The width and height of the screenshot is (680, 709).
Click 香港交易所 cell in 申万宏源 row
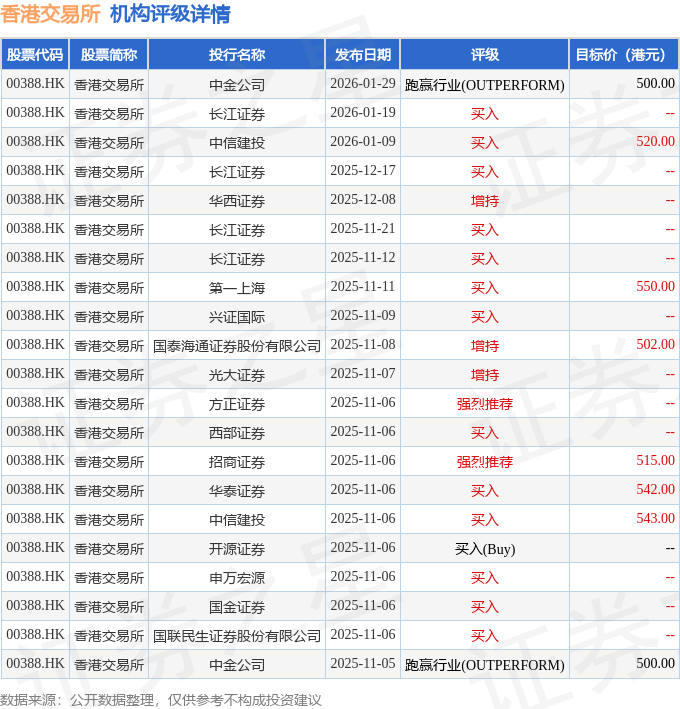click(x=109, y=578)
